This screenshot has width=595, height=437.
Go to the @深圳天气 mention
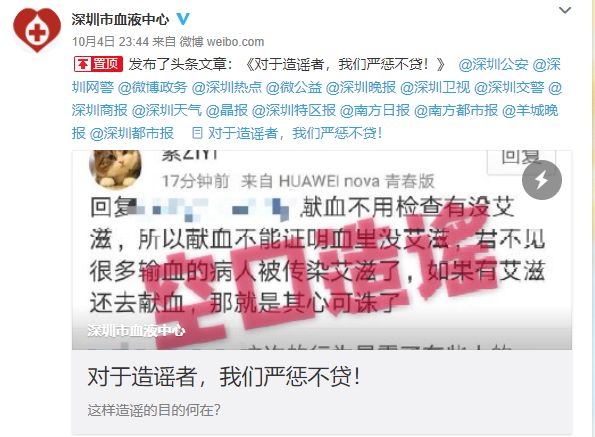click(x=167, y=110)
